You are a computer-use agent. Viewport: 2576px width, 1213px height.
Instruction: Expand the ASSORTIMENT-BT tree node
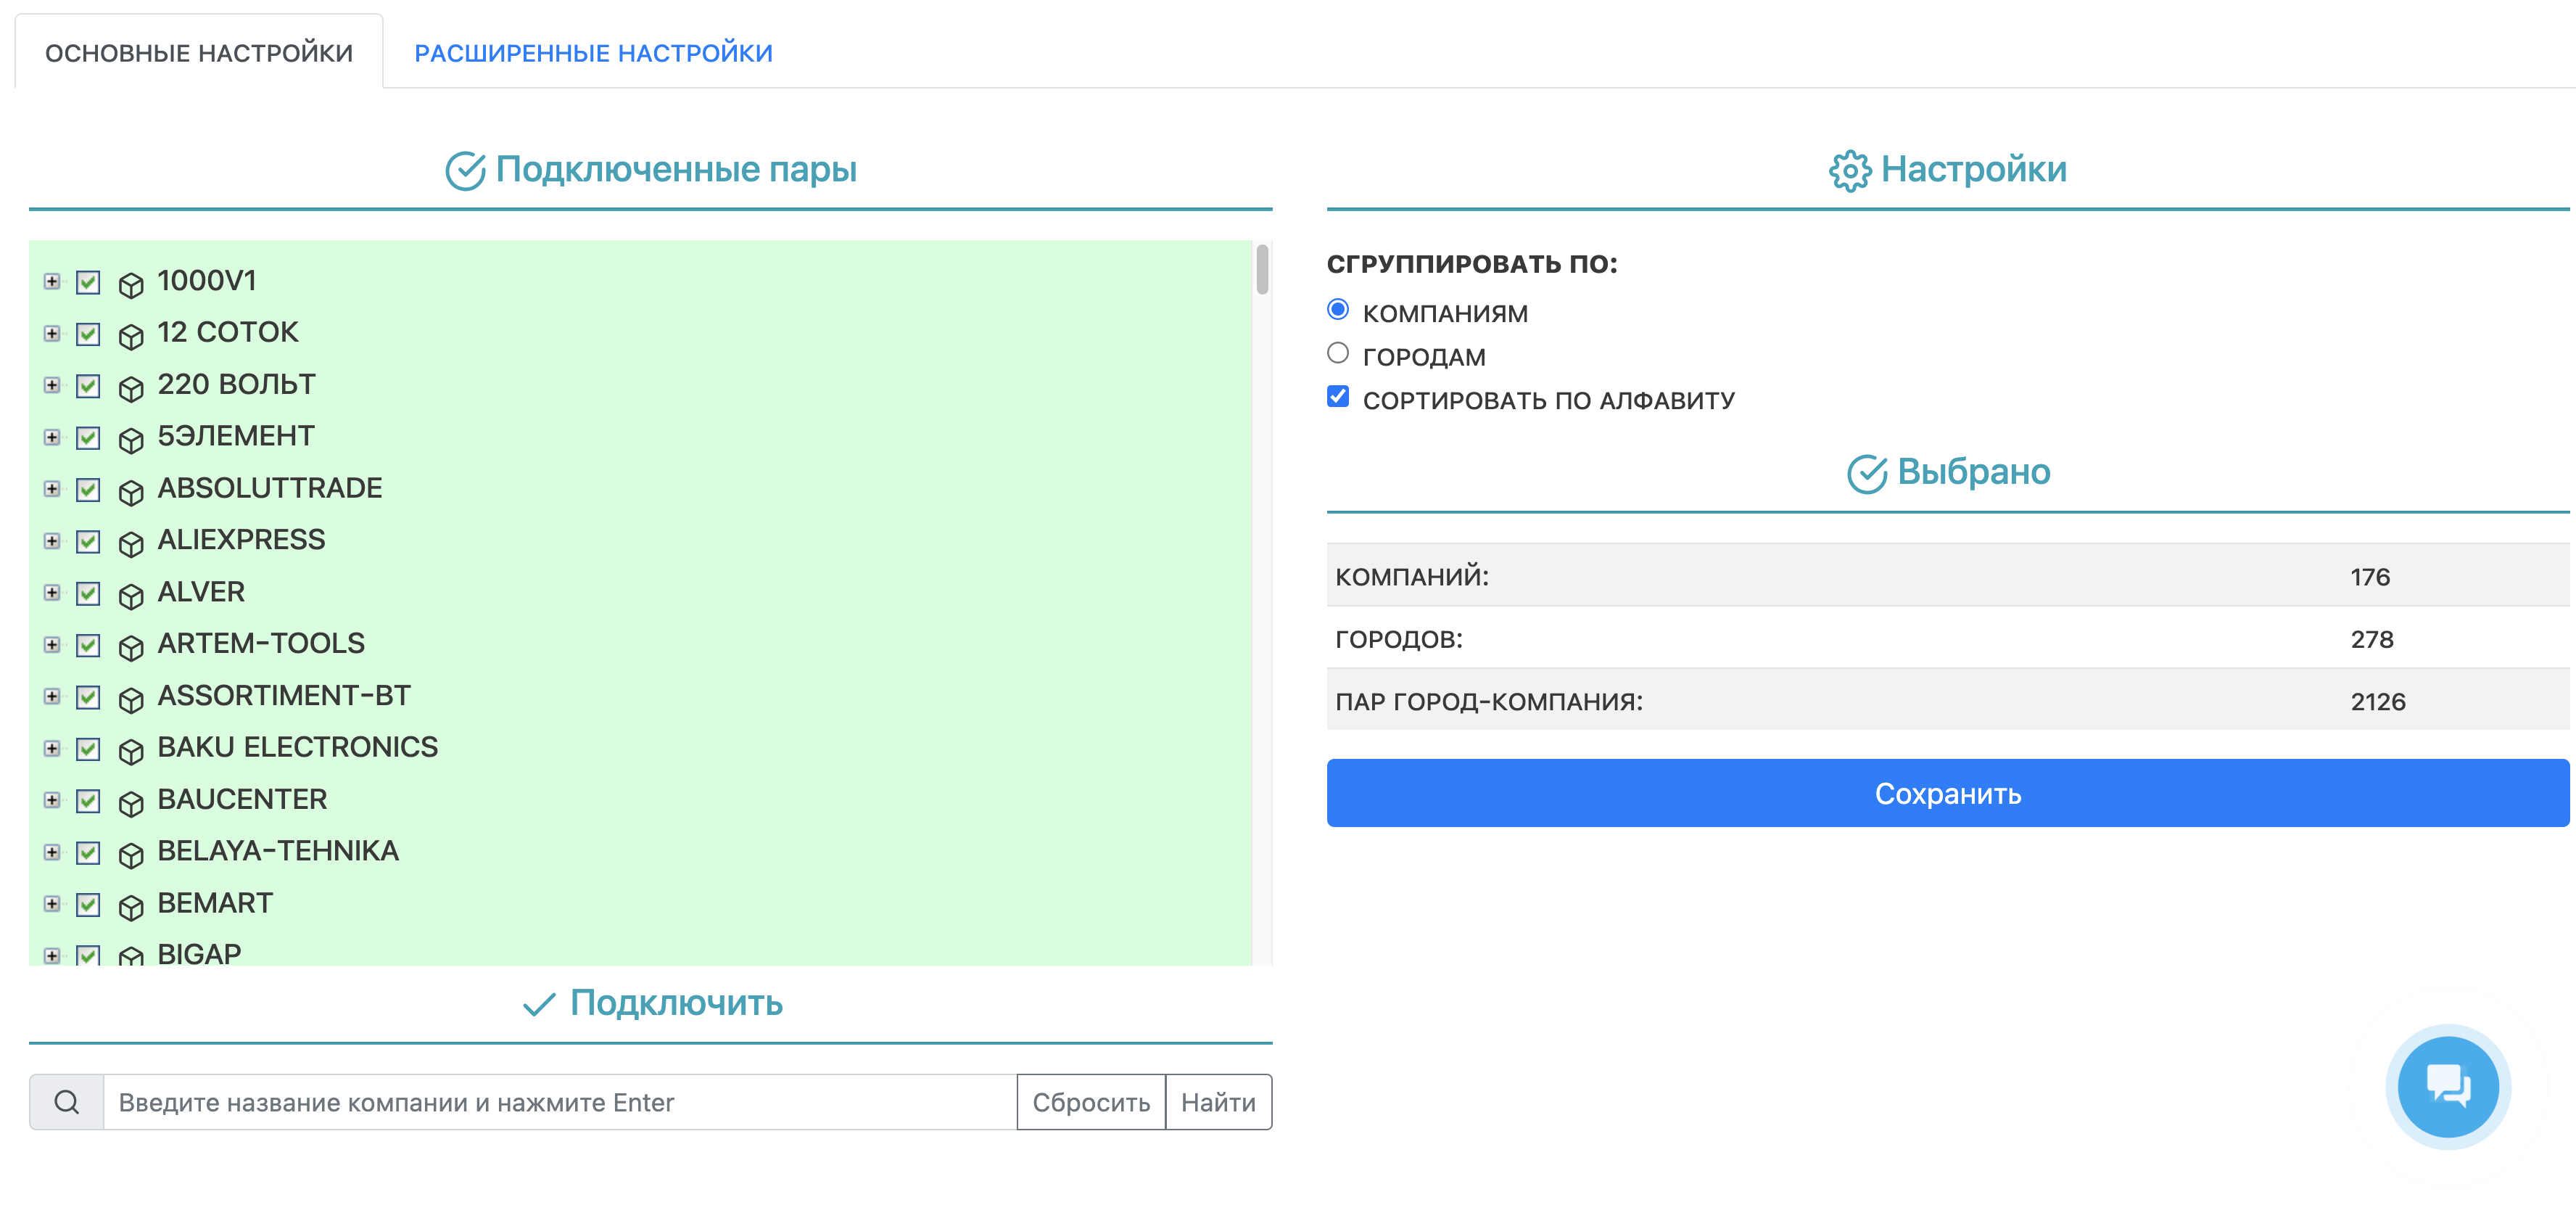coord(52,697)
